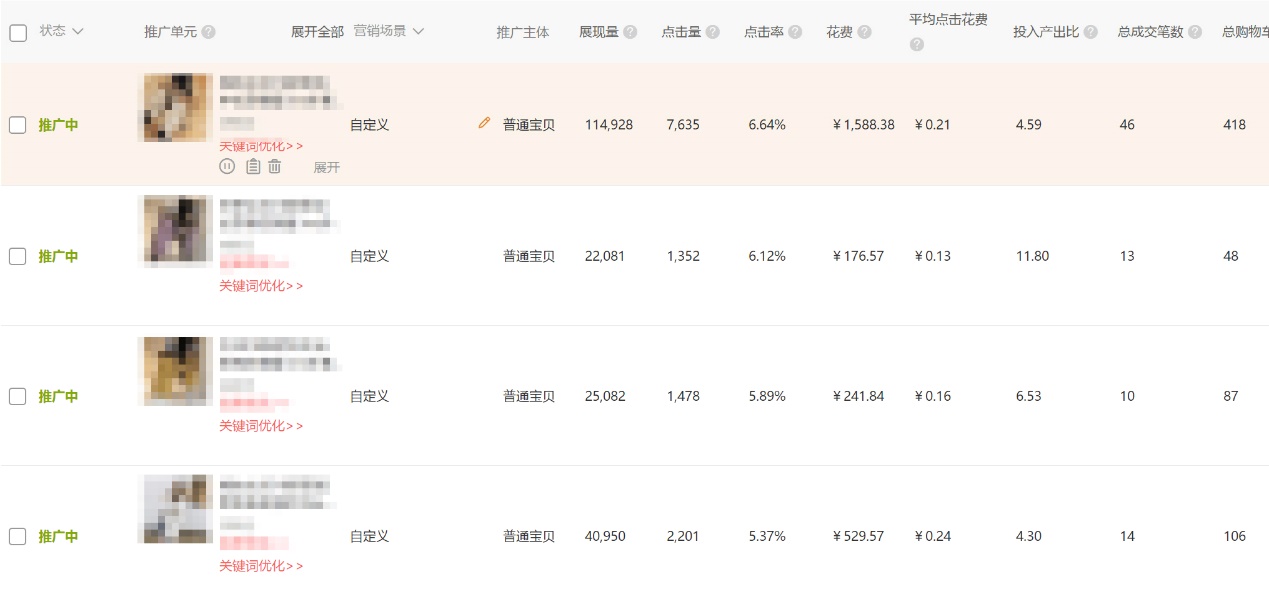Open product thumbnail in the 22,081 row
This screenshot has height=599, width=1269.
click(176, 229)
